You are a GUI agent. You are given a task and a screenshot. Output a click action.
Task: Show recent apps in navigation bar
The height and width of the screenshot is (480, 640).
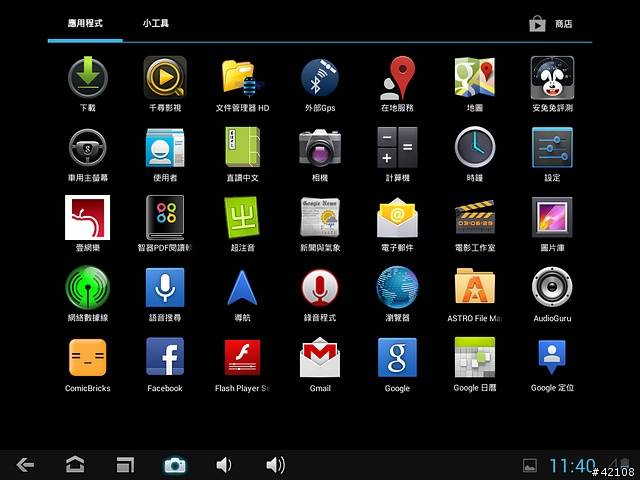click(x=125, y=465)
